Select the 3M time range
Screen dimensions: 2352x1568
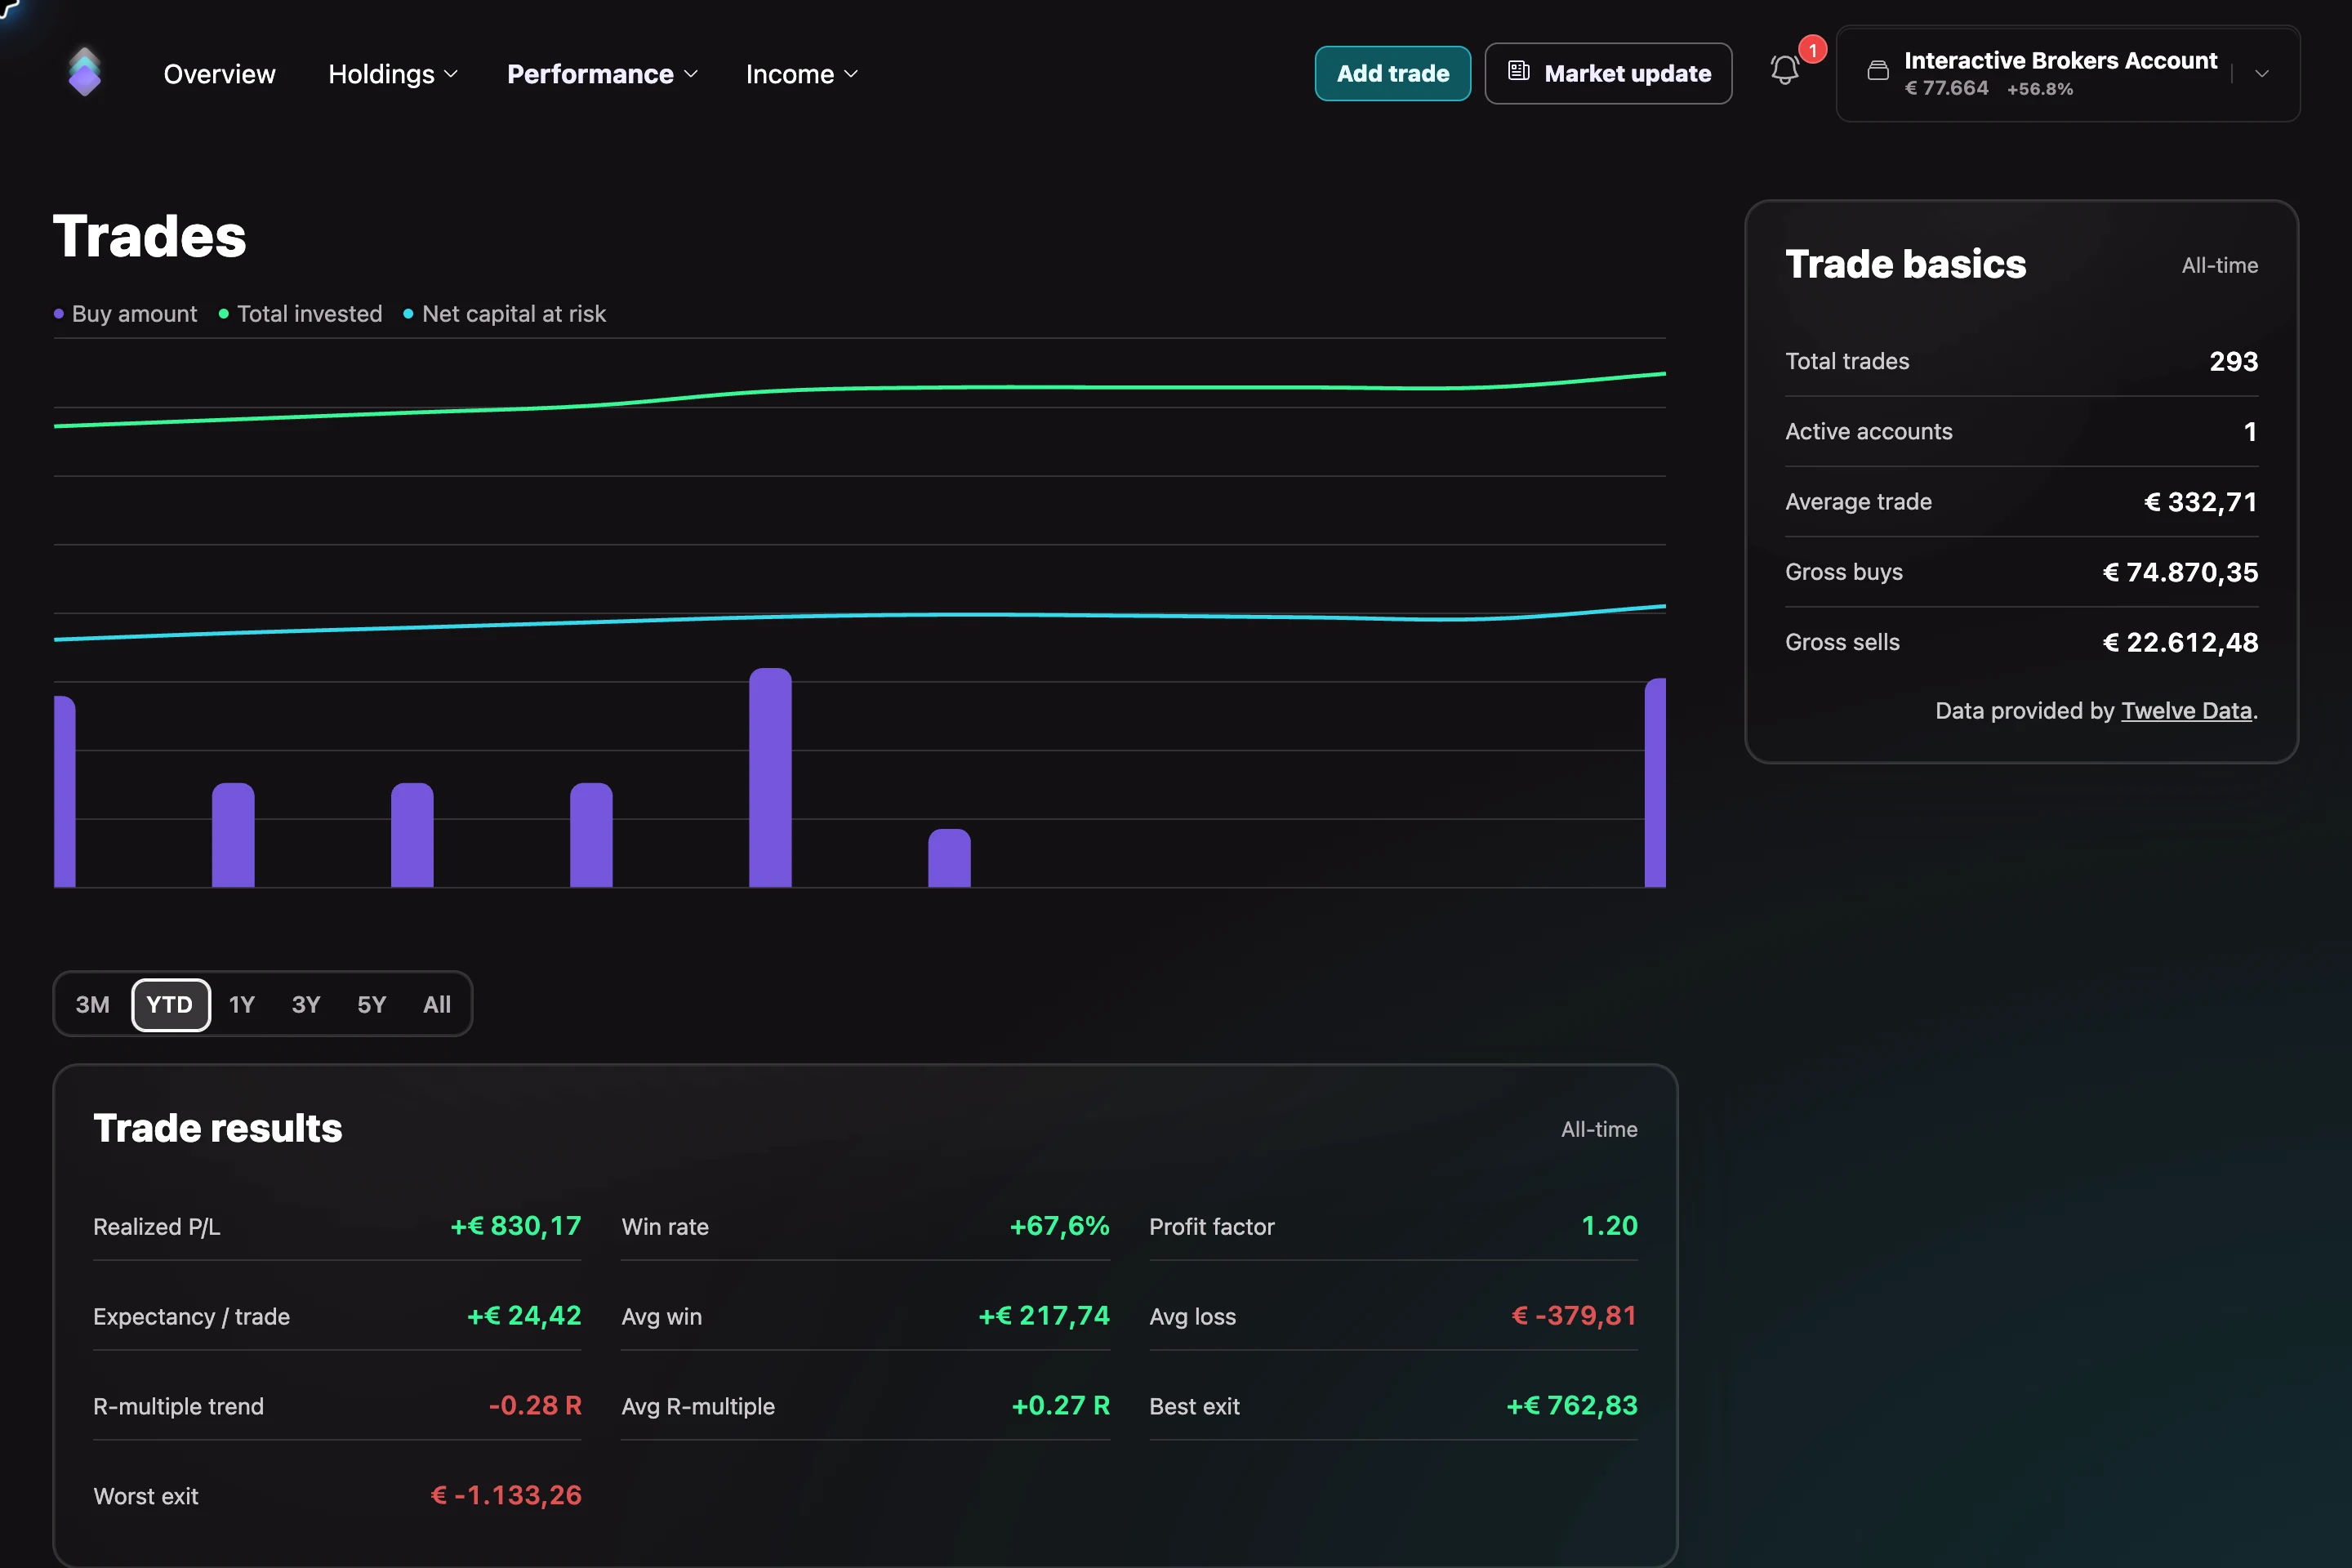[x=92, y=1004]
